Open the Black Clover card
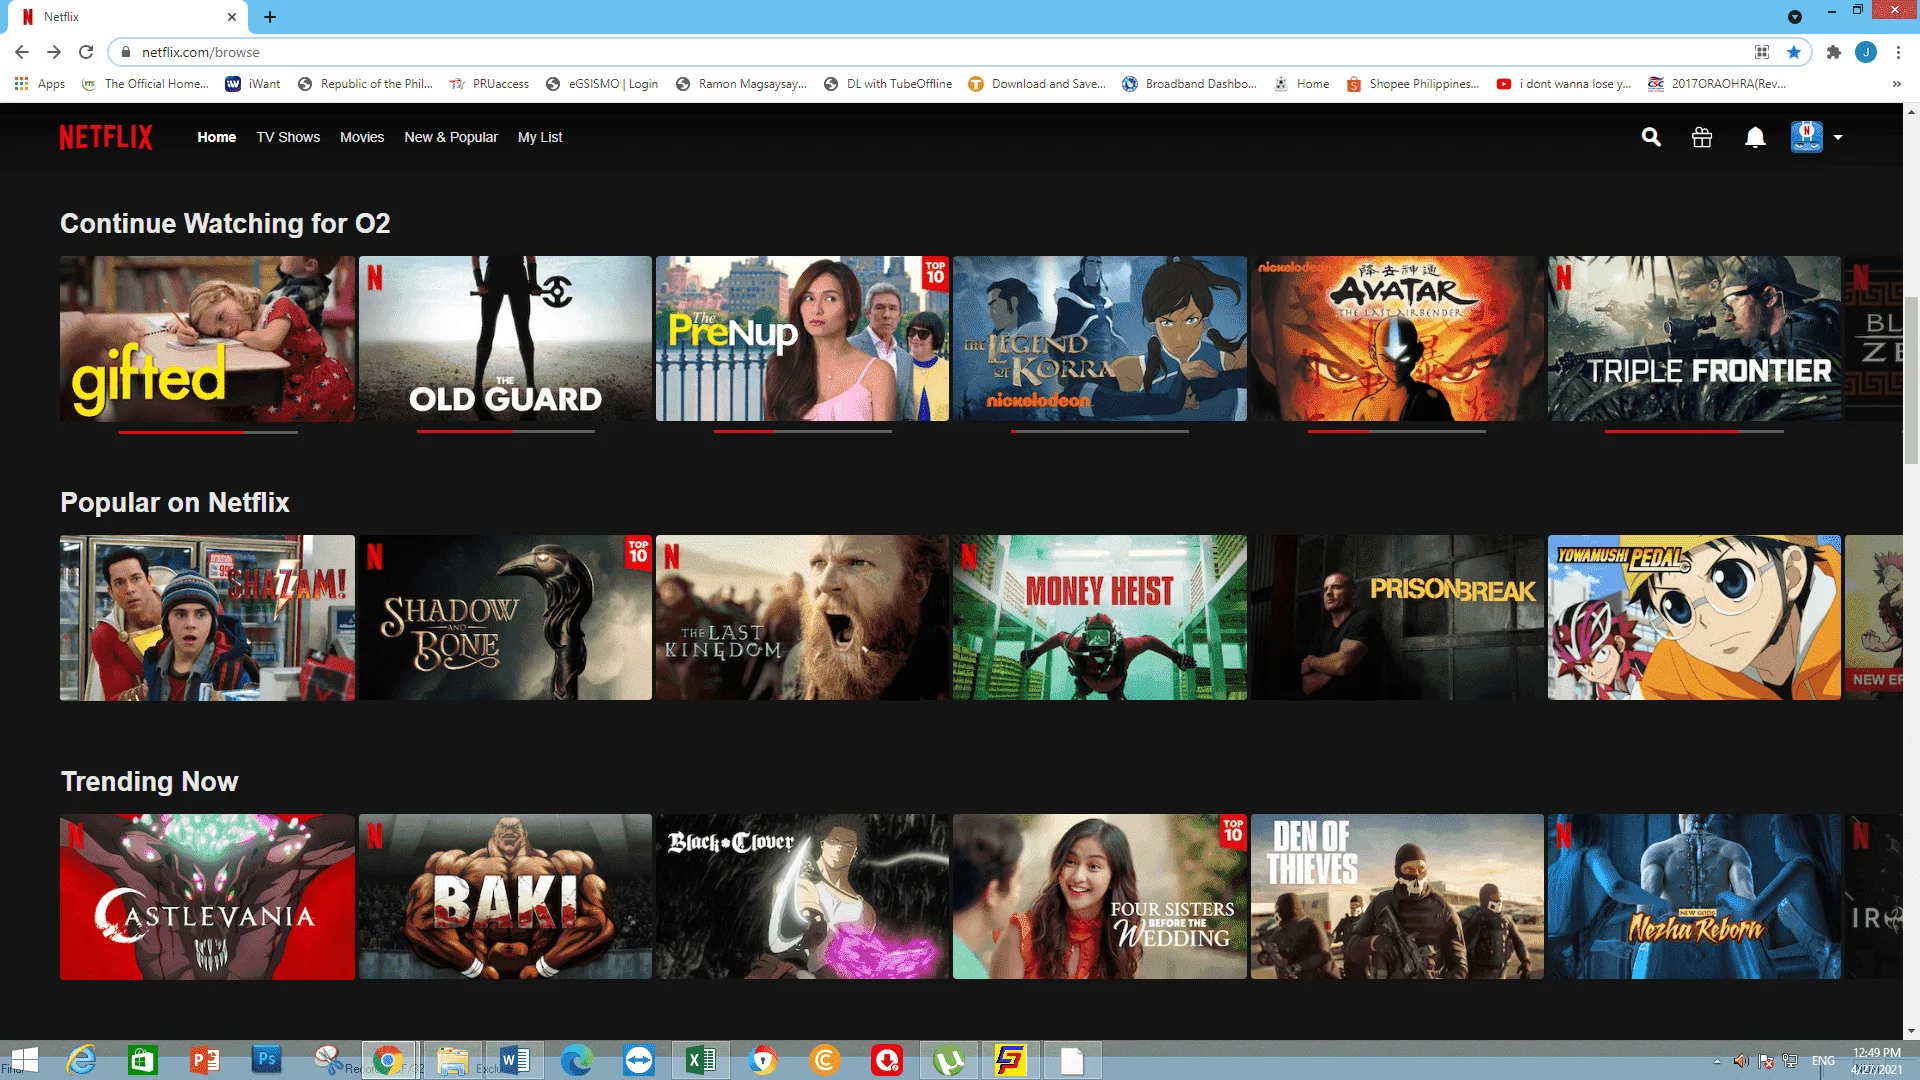The height and width of the screenshot is (1080, 1920). point(802,896)
